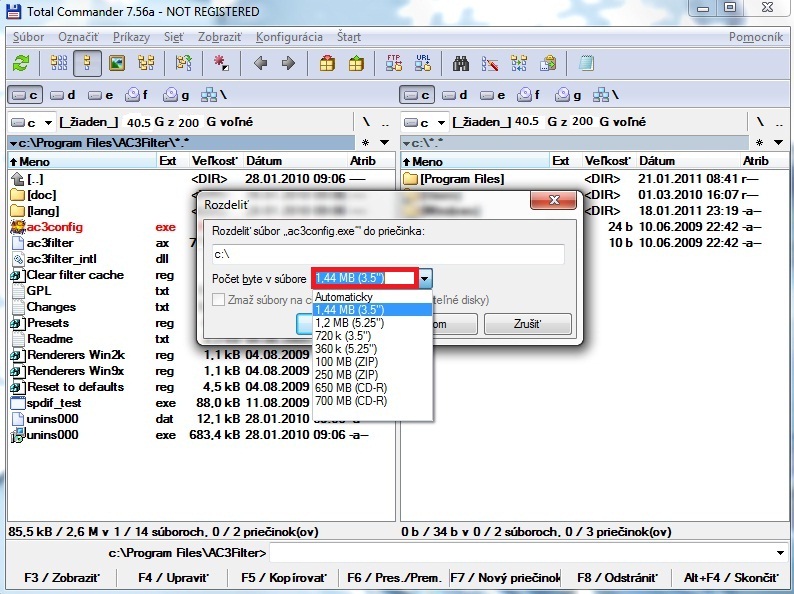Show thumbnail view via picture icon
794x594 pixels.
[x=117, y=63]
